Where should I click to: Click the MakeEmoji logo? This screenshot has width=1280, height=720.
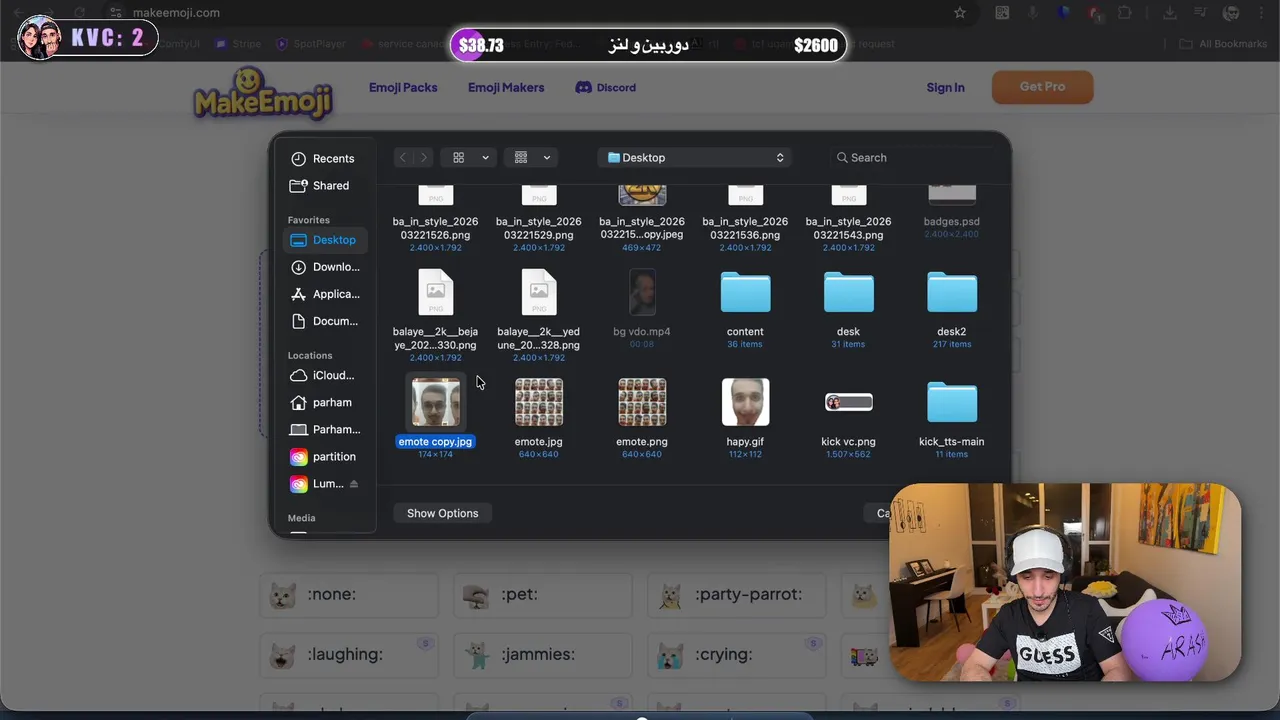[x=263, y=93]
